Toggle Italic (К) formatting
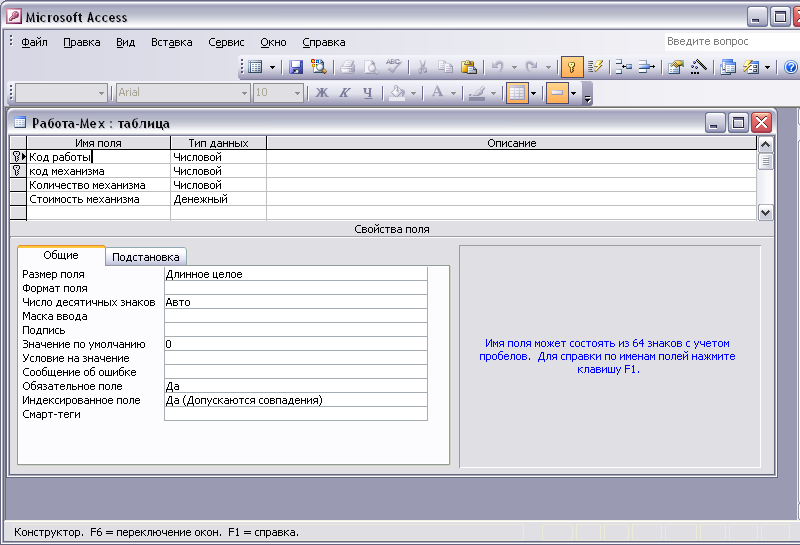 (x=345, y=93)
